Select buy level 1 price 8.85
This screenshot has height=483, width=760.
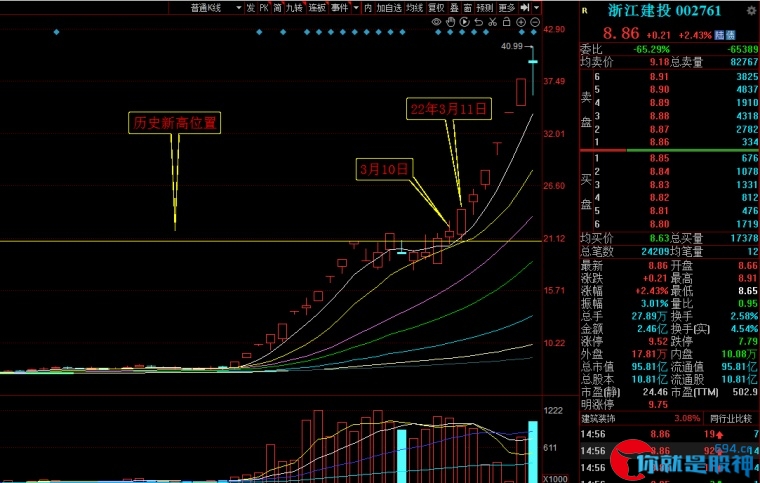tap(660, 158)
